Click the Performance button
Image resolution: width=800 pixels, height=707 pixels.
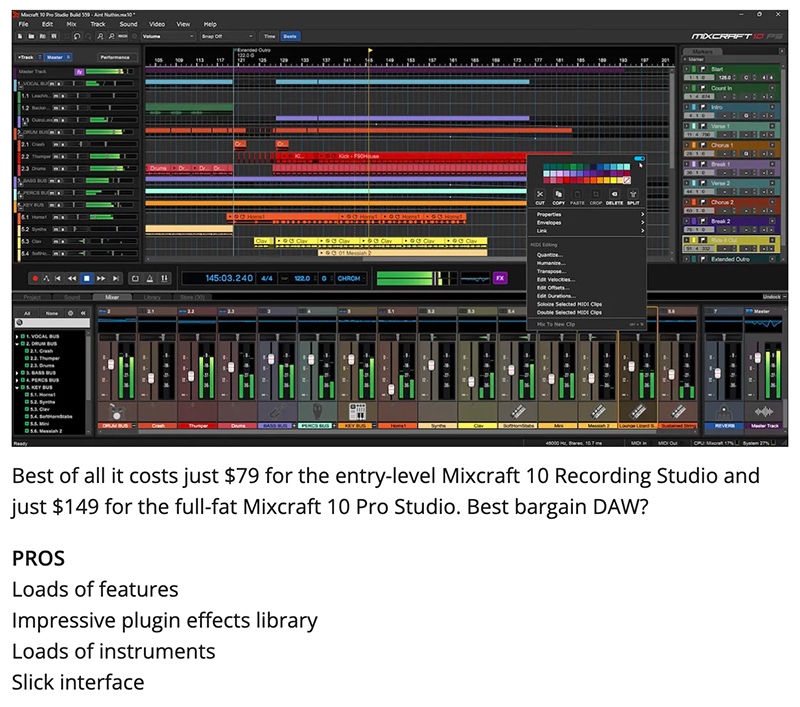115,57
